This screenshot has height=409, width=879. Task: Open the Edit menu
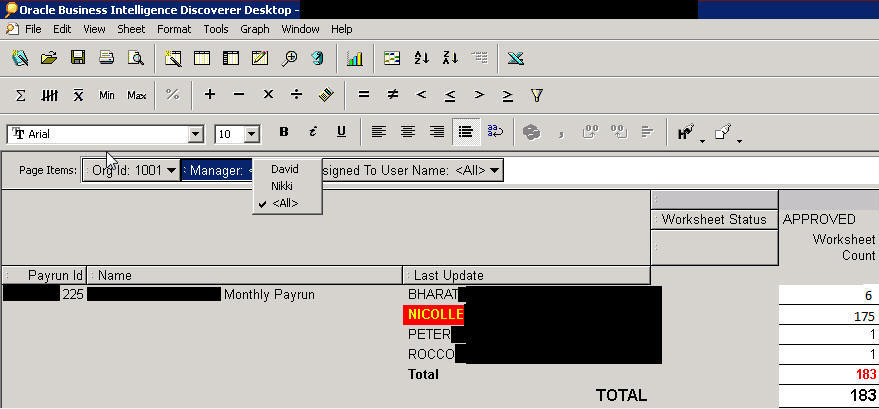[62, 29]
